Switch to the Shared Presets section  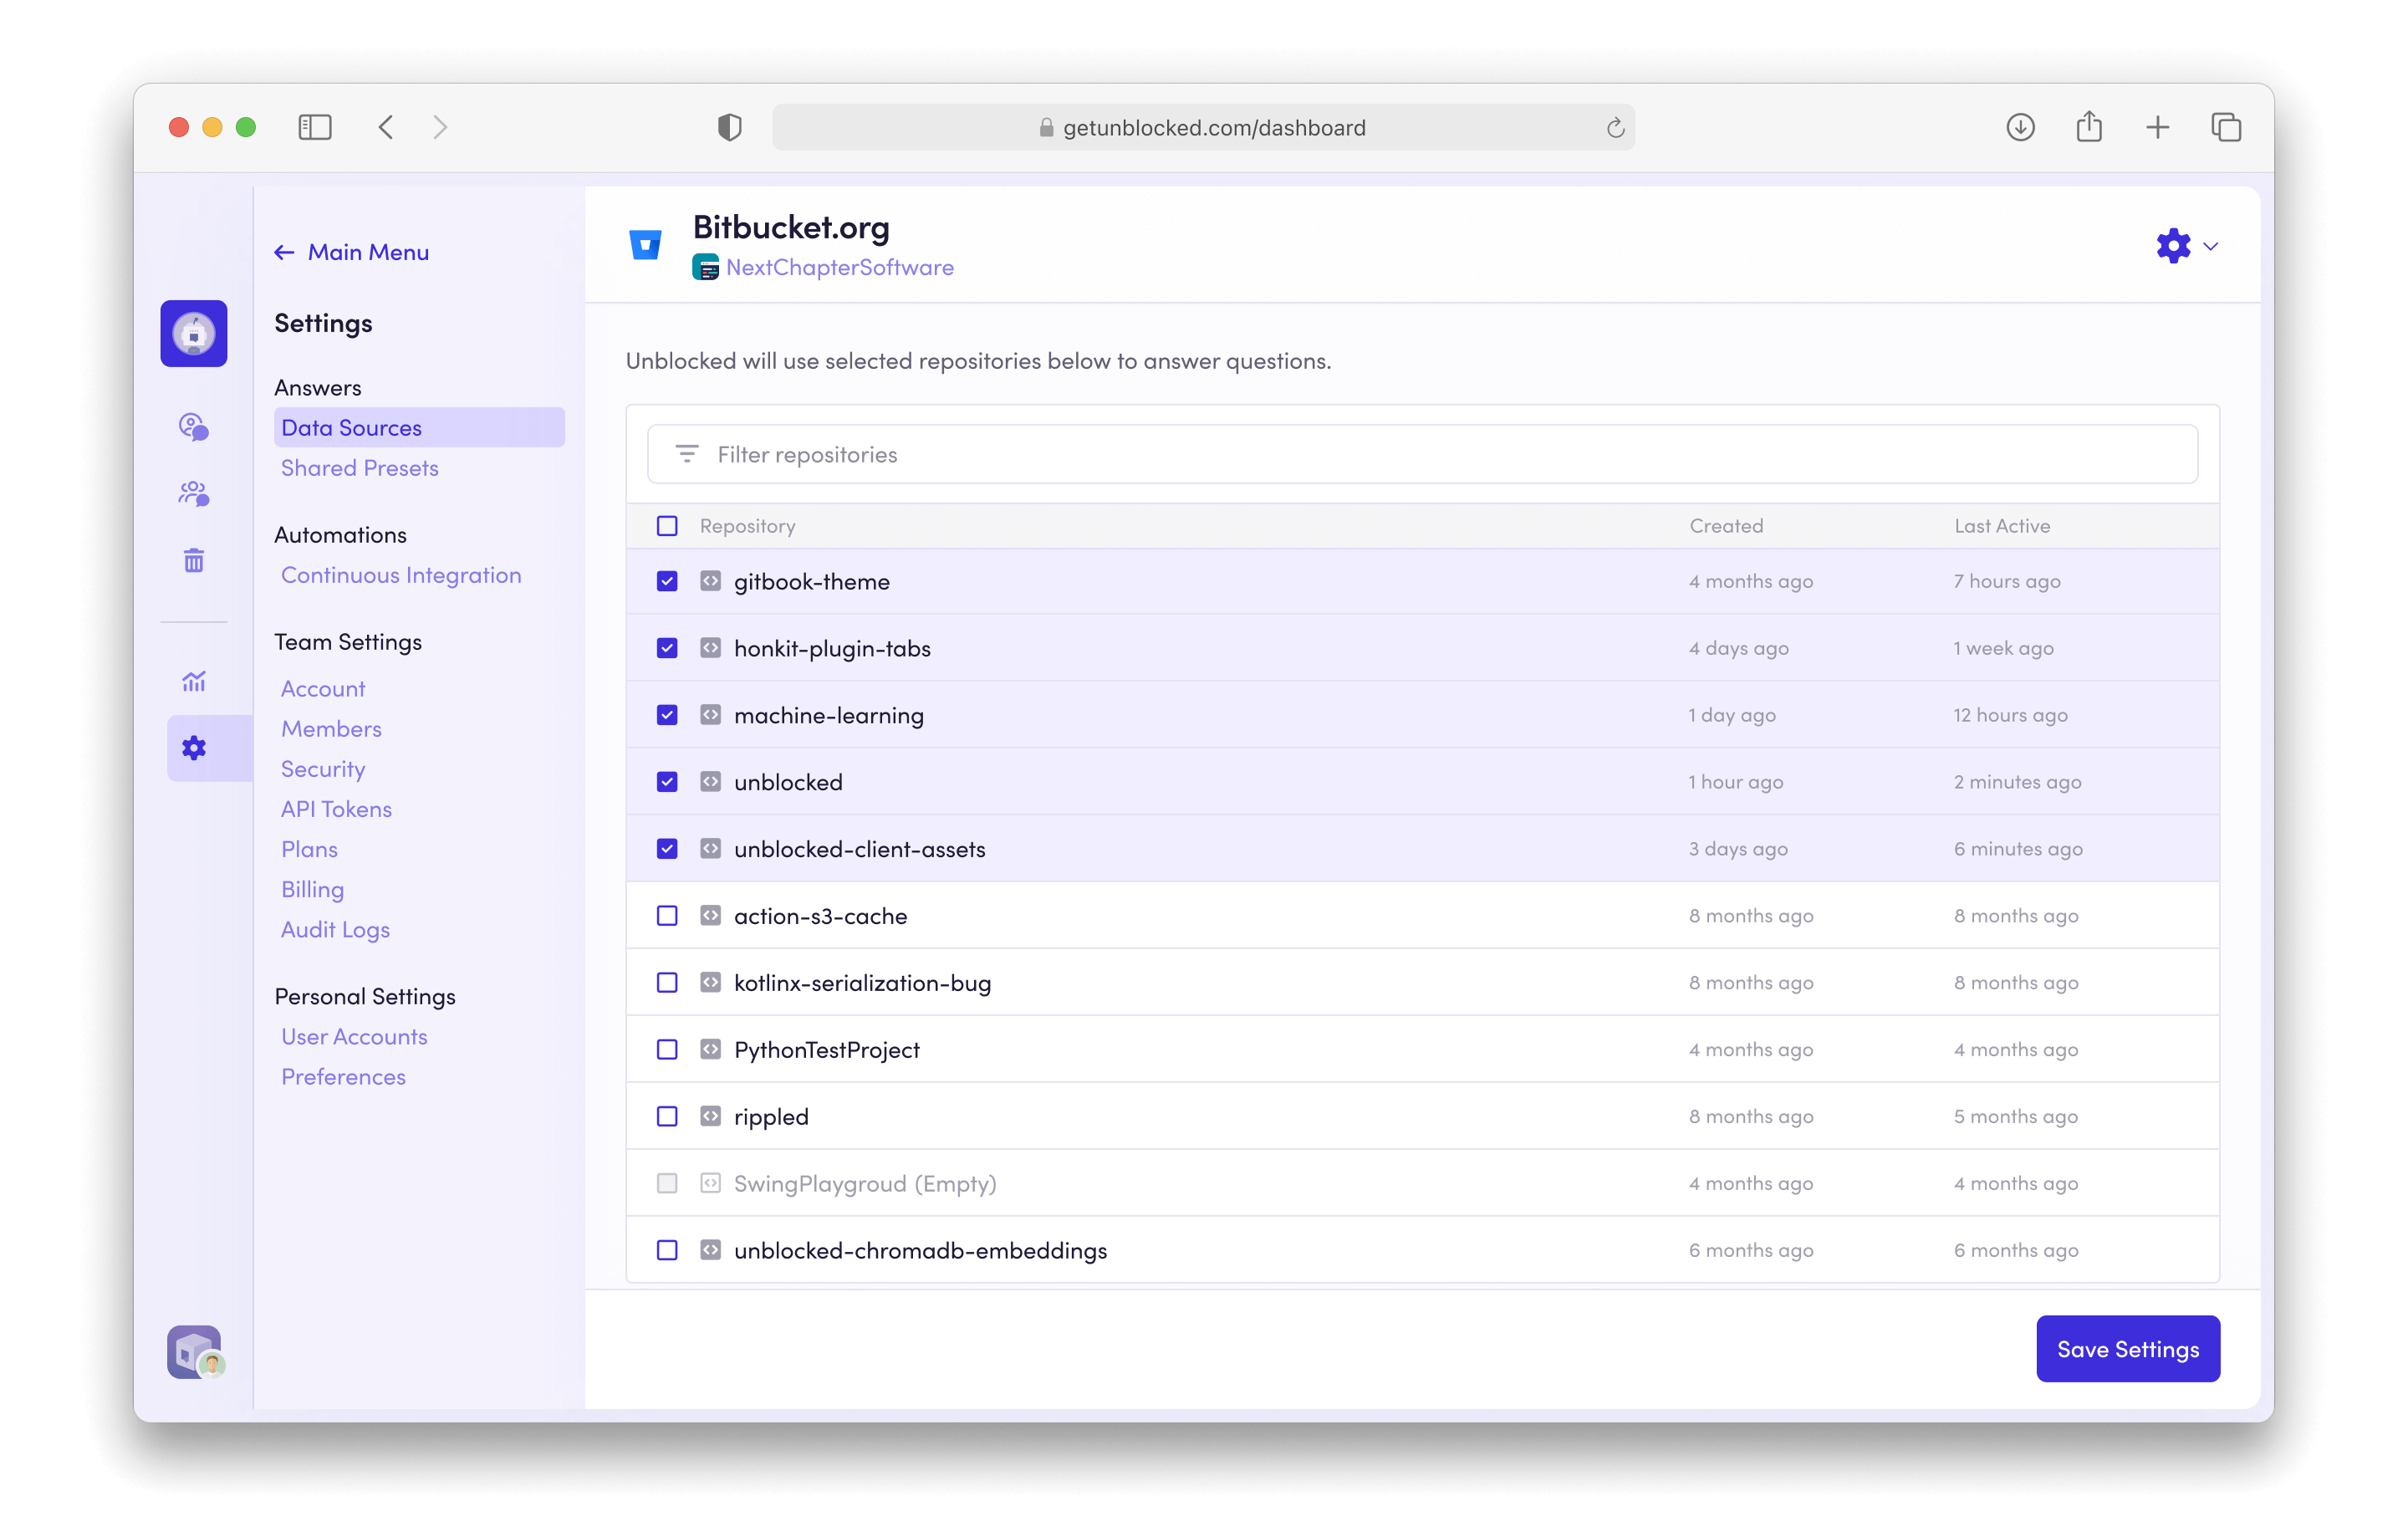pyautogui.click(x=360, y=467)
